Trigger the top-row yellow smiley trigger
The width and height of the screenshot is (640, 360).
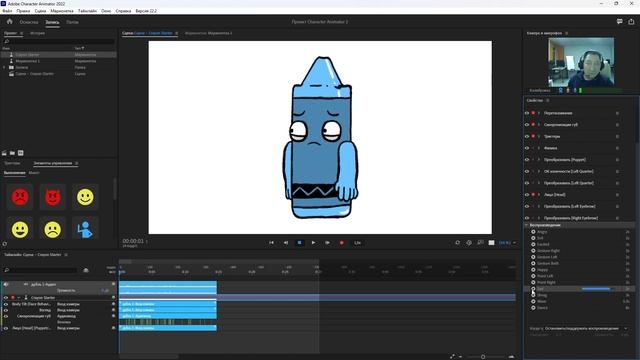pos(85,197)
